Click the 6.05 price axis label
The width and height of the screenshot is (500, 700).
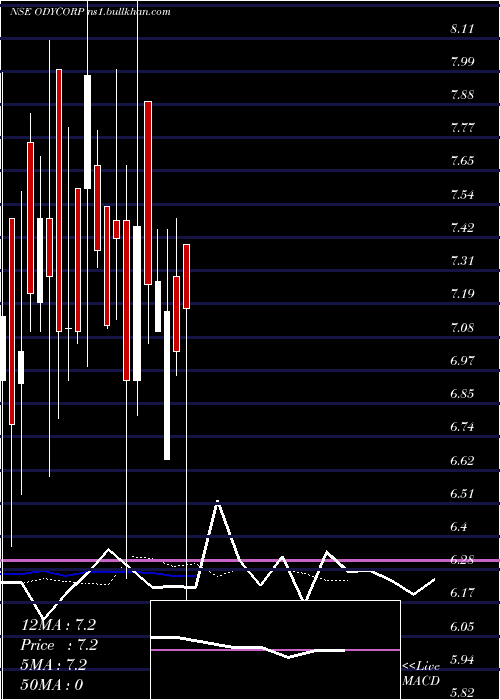(x=462, y=626)
